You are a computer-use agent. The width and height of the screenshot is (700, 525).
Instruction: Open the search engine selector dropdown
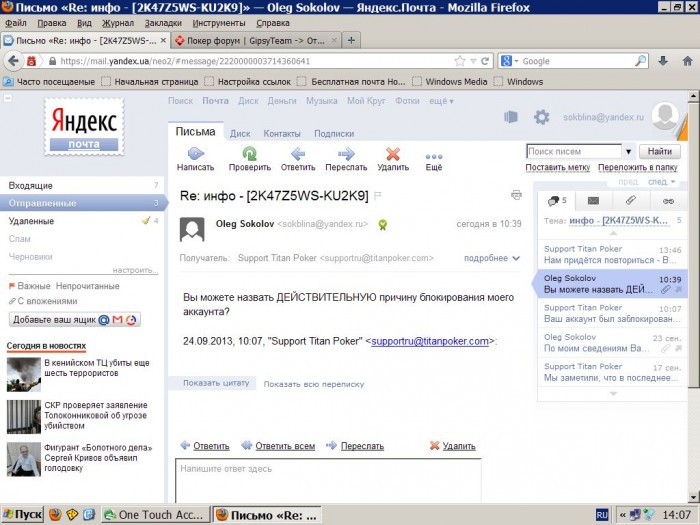[510, 61]
